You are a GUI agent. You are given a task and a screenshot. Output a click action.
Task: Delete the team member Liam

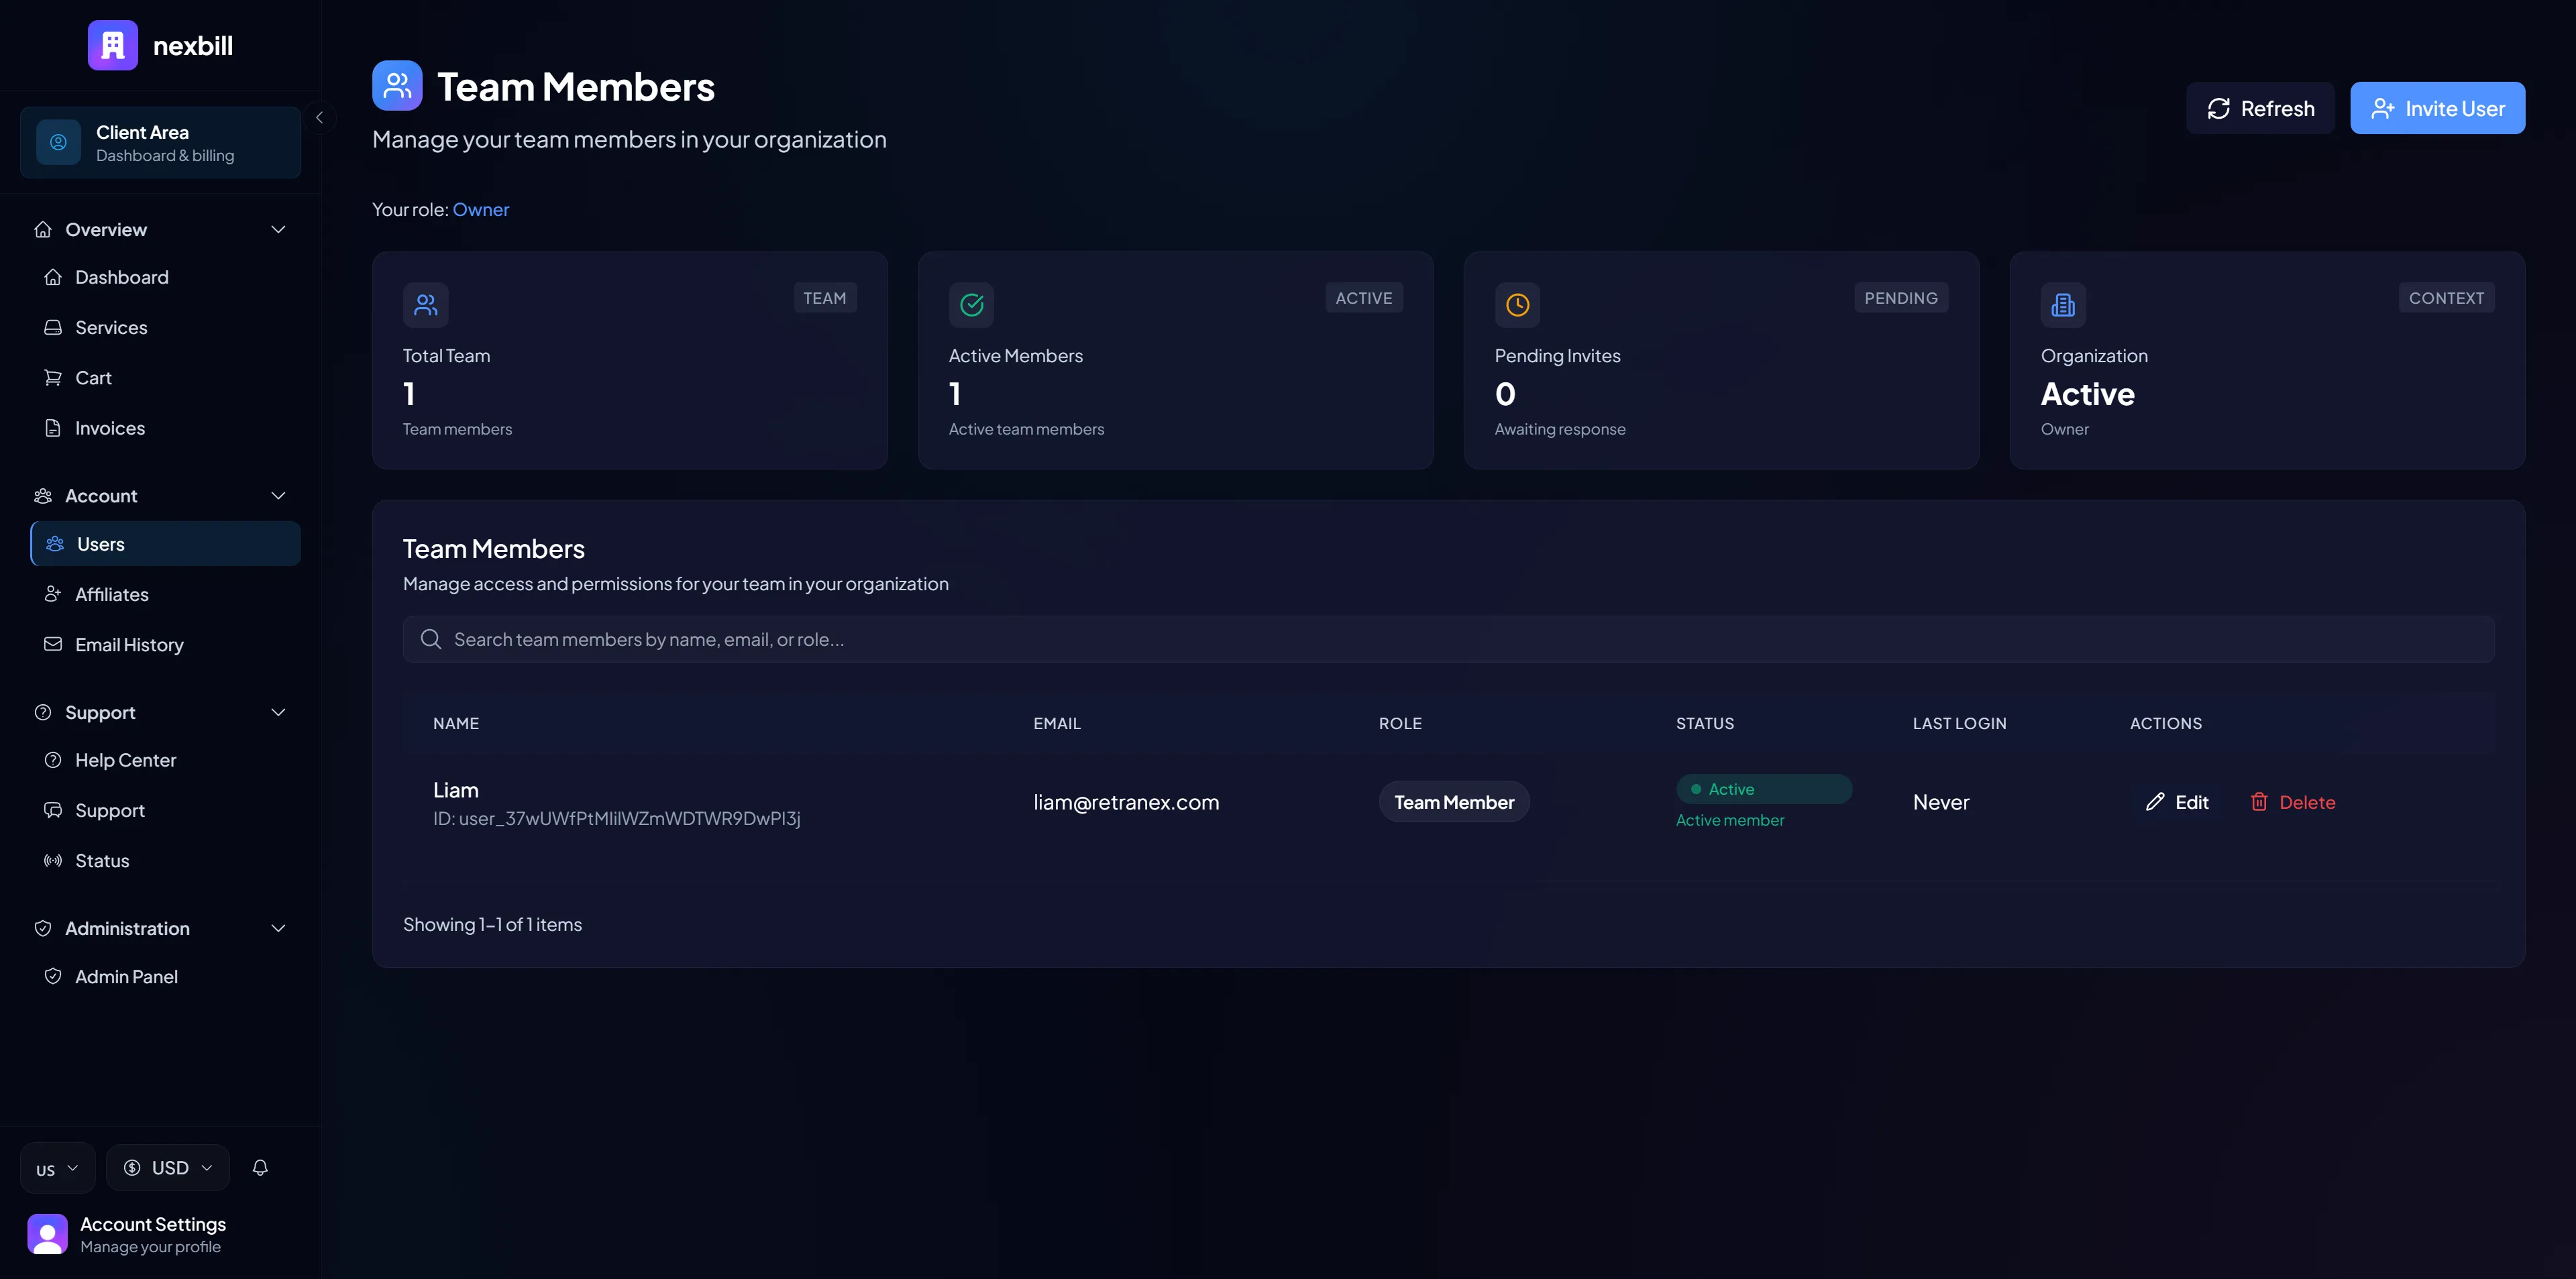[x=2293, y=801]
